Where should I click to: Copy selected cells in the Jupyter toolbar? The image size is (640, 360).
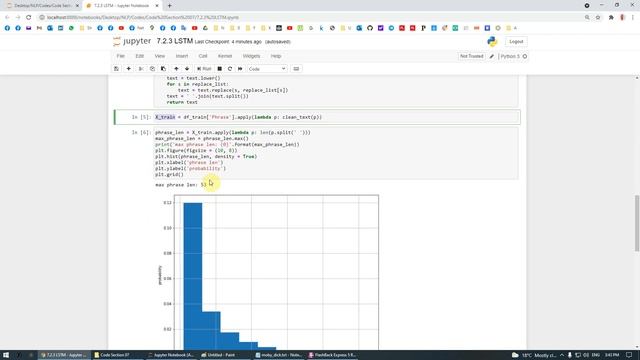[x=152, y=69]
